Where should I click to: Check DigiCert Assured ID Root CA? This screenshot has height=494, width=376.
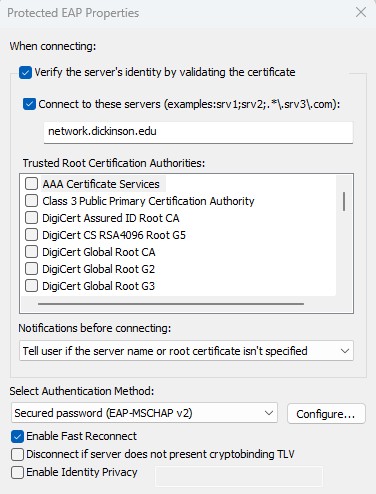coord(31,218)
